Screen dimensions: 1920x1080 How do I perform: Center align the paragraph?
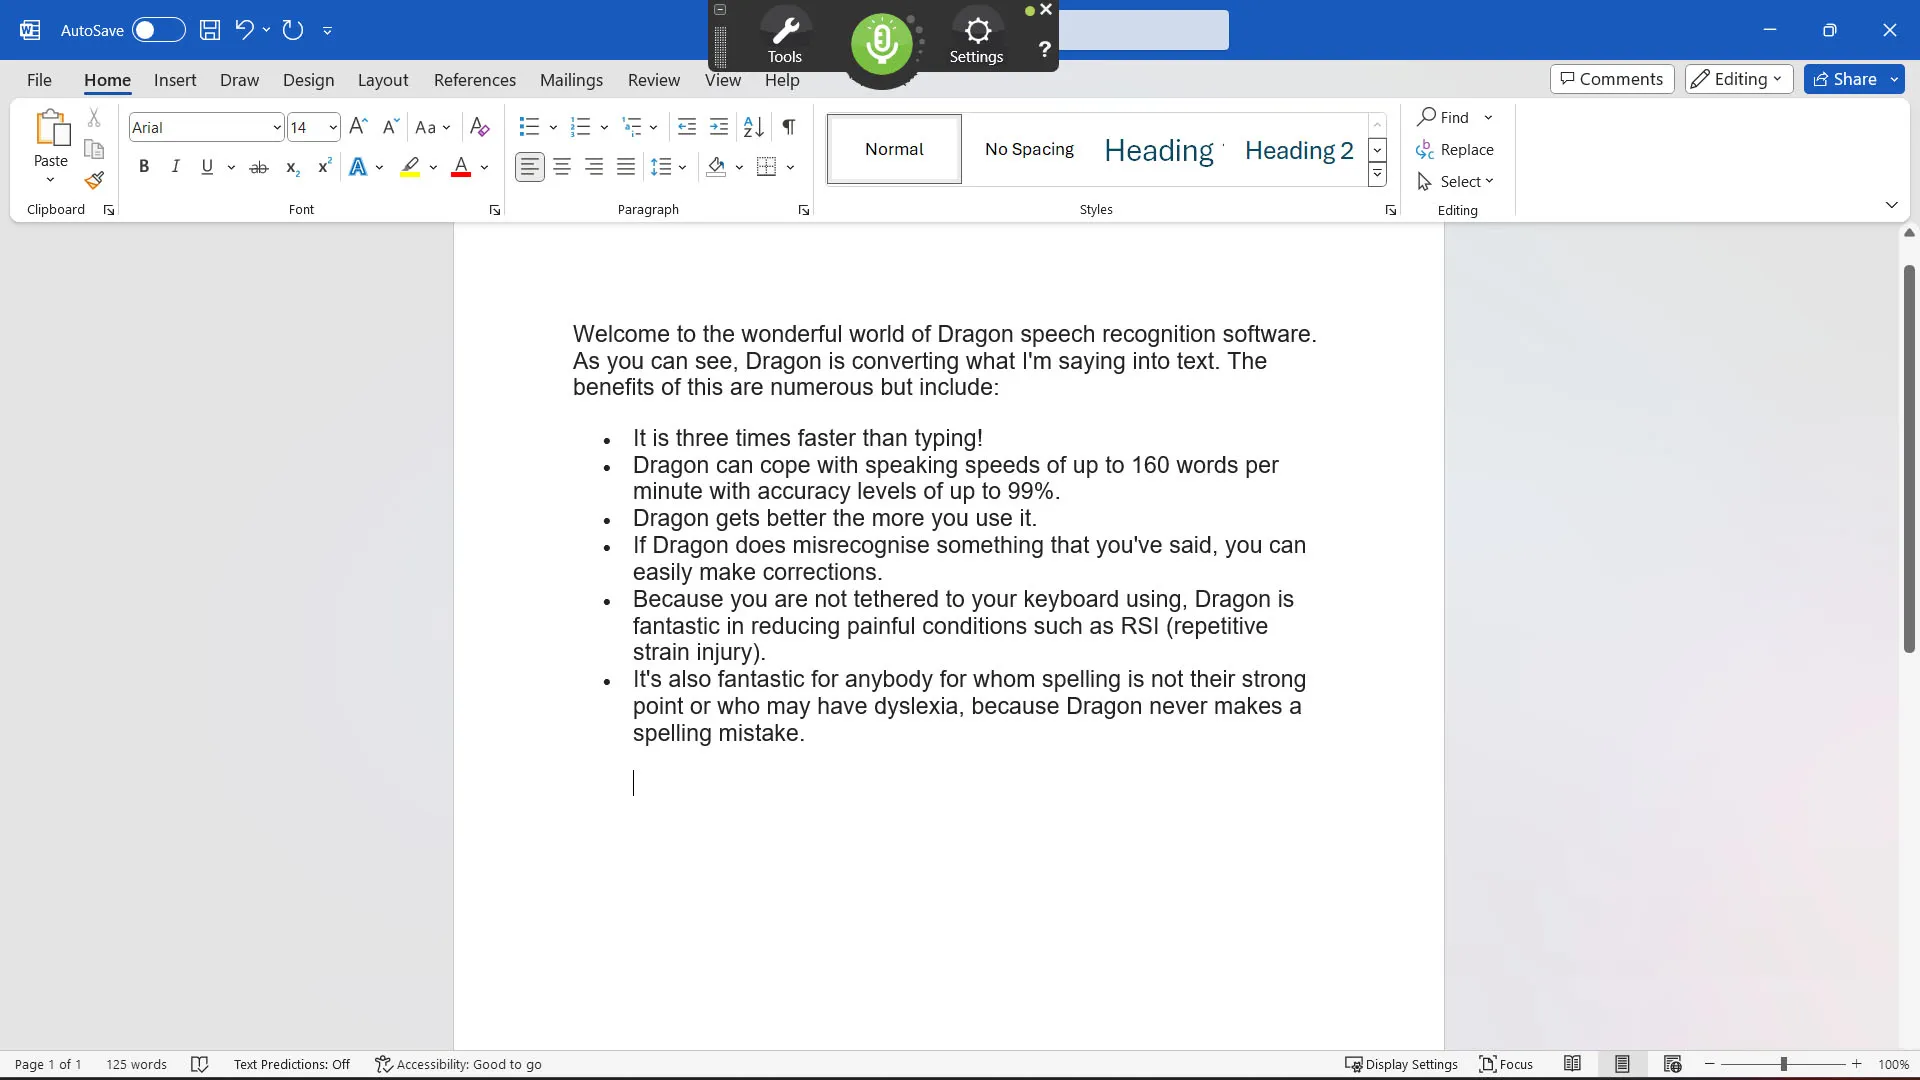562,167
